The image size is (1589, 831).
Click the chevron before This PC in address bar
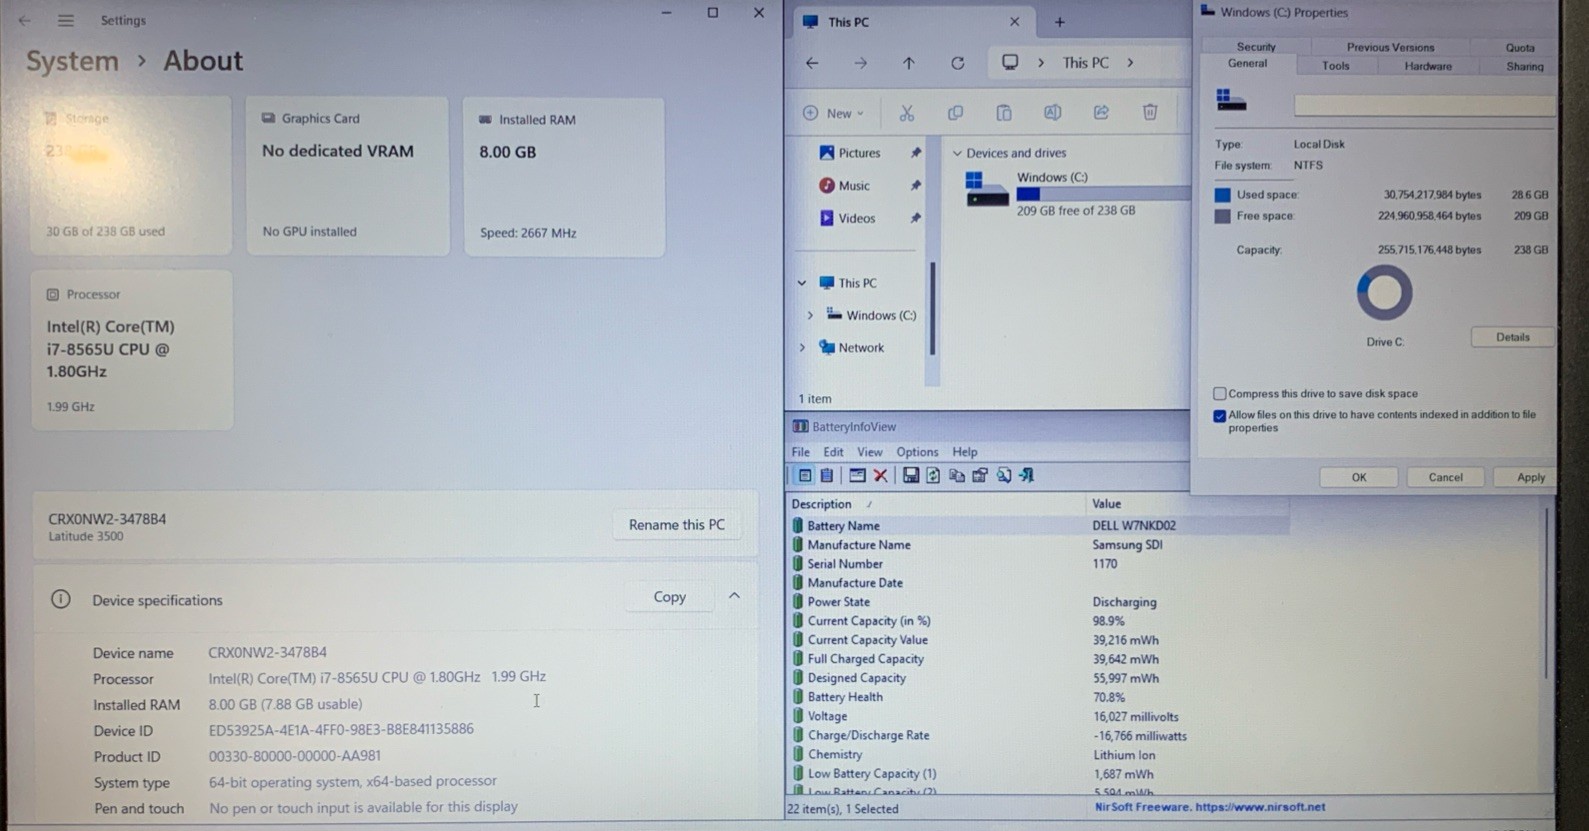(x=1041, y=63)
